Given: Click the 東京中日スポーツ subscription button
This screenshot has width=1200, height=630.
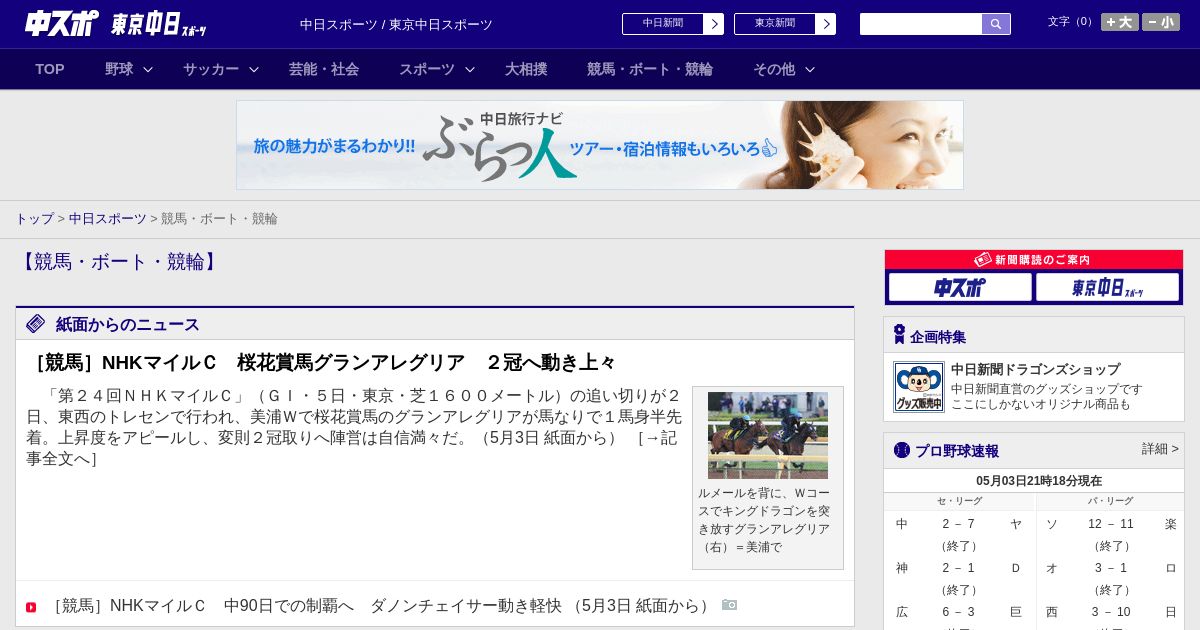Looking at the screenshot, I should [x=1107, y=287].
